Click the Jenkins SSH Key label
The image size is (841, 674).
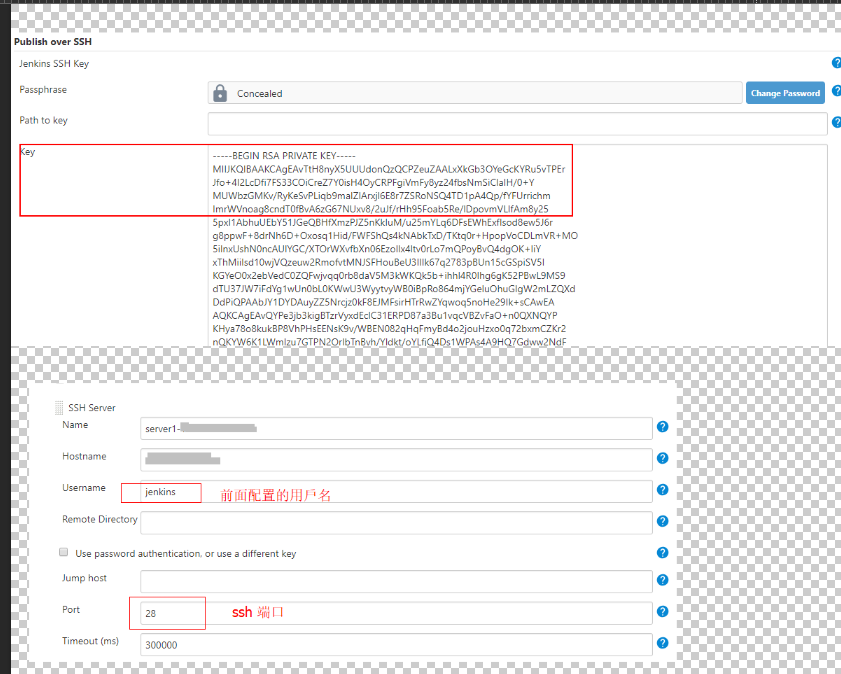point(54,64)
